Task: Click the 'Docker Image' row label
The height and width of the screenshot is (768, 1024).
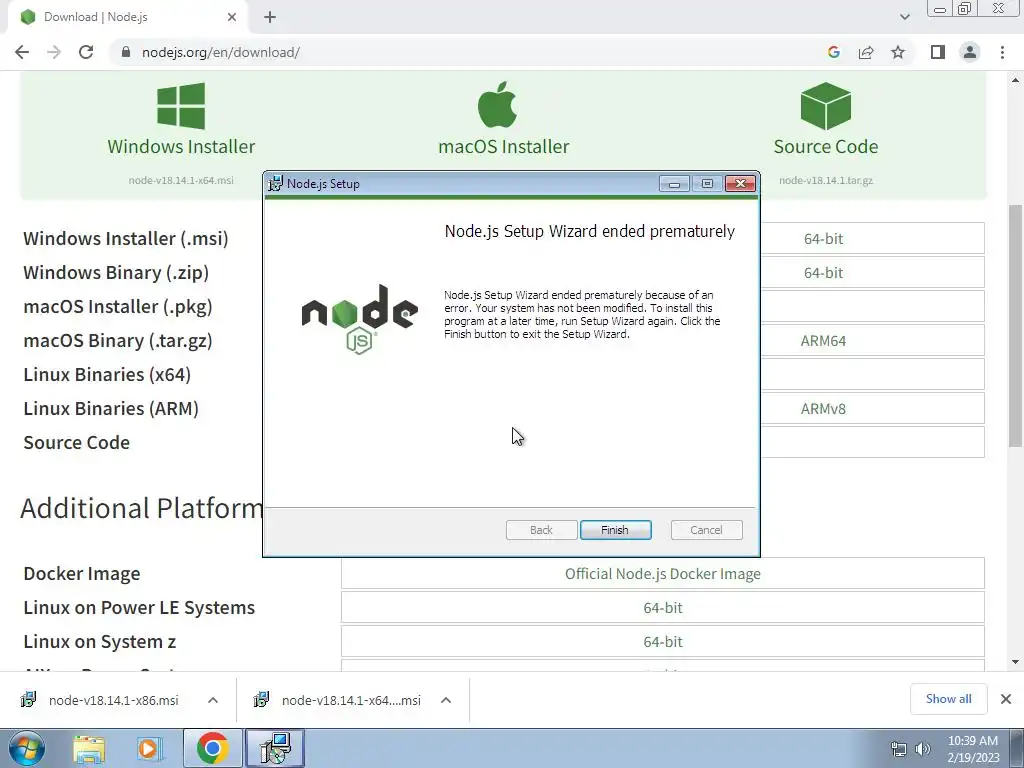Action: click(x=82, y=573)
